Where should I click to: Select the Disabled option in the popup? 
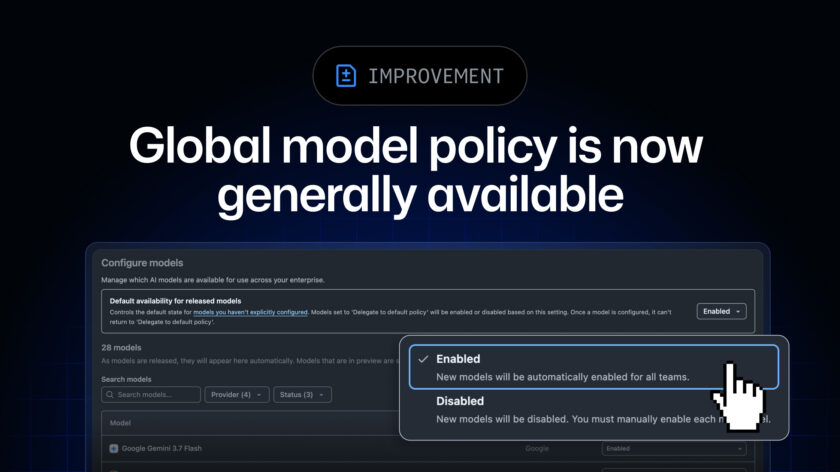point(594,410)
